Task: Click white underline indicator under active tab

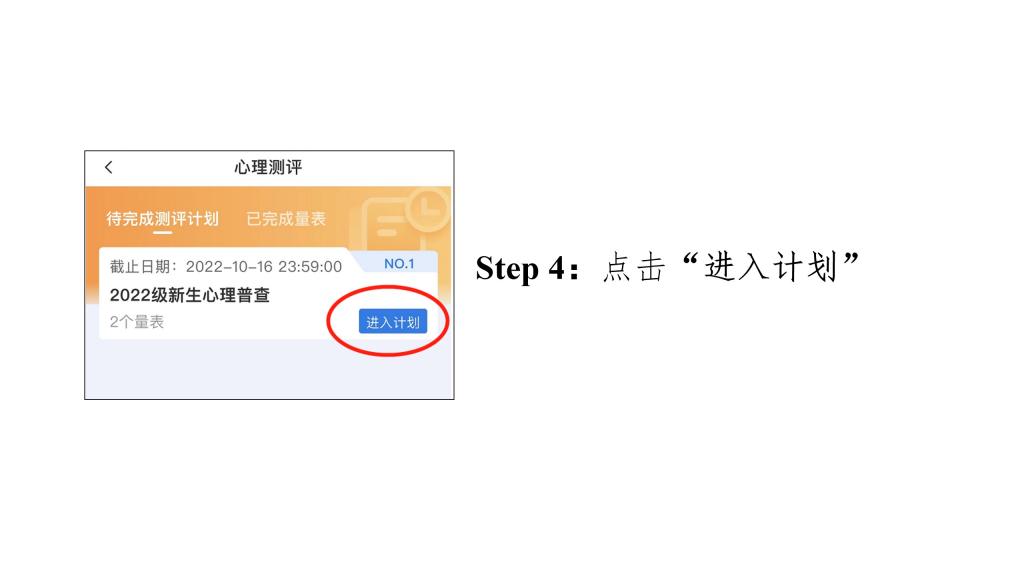Action: coord(163,232)
